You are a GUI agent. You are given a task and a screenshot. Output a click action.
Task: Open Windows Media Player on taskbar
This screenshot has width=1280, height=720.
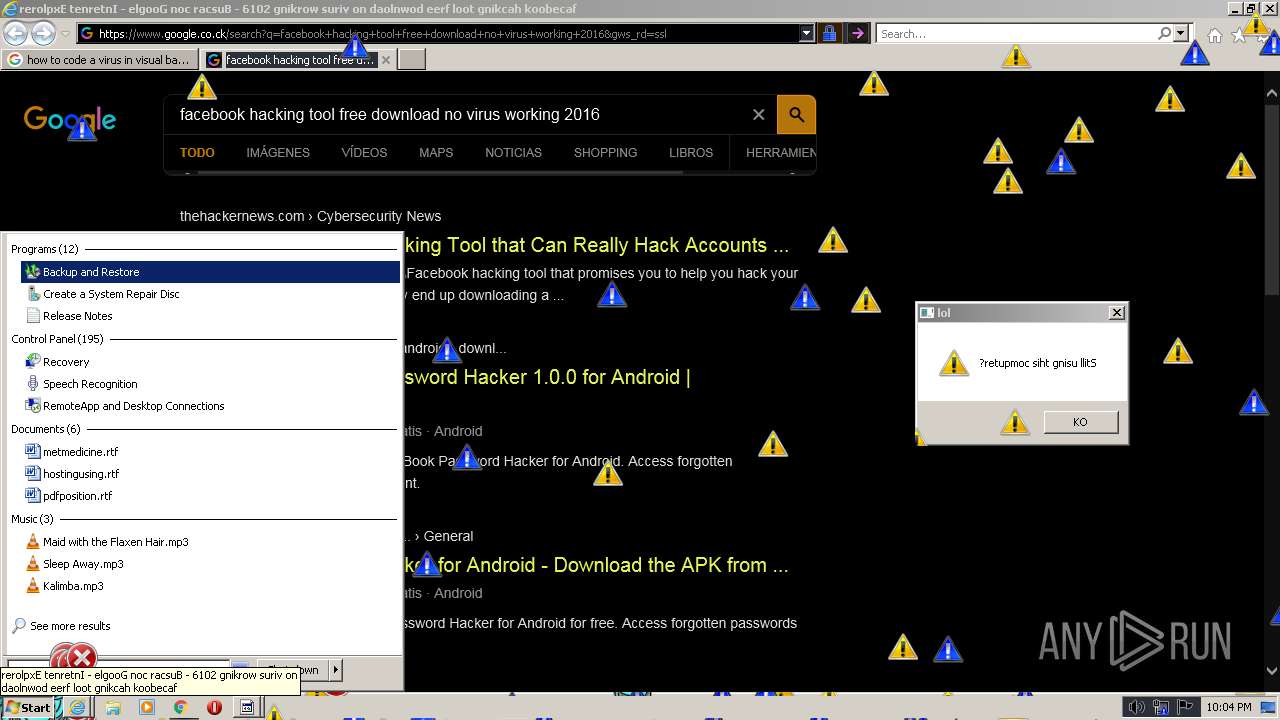click(x=146, y=707)
